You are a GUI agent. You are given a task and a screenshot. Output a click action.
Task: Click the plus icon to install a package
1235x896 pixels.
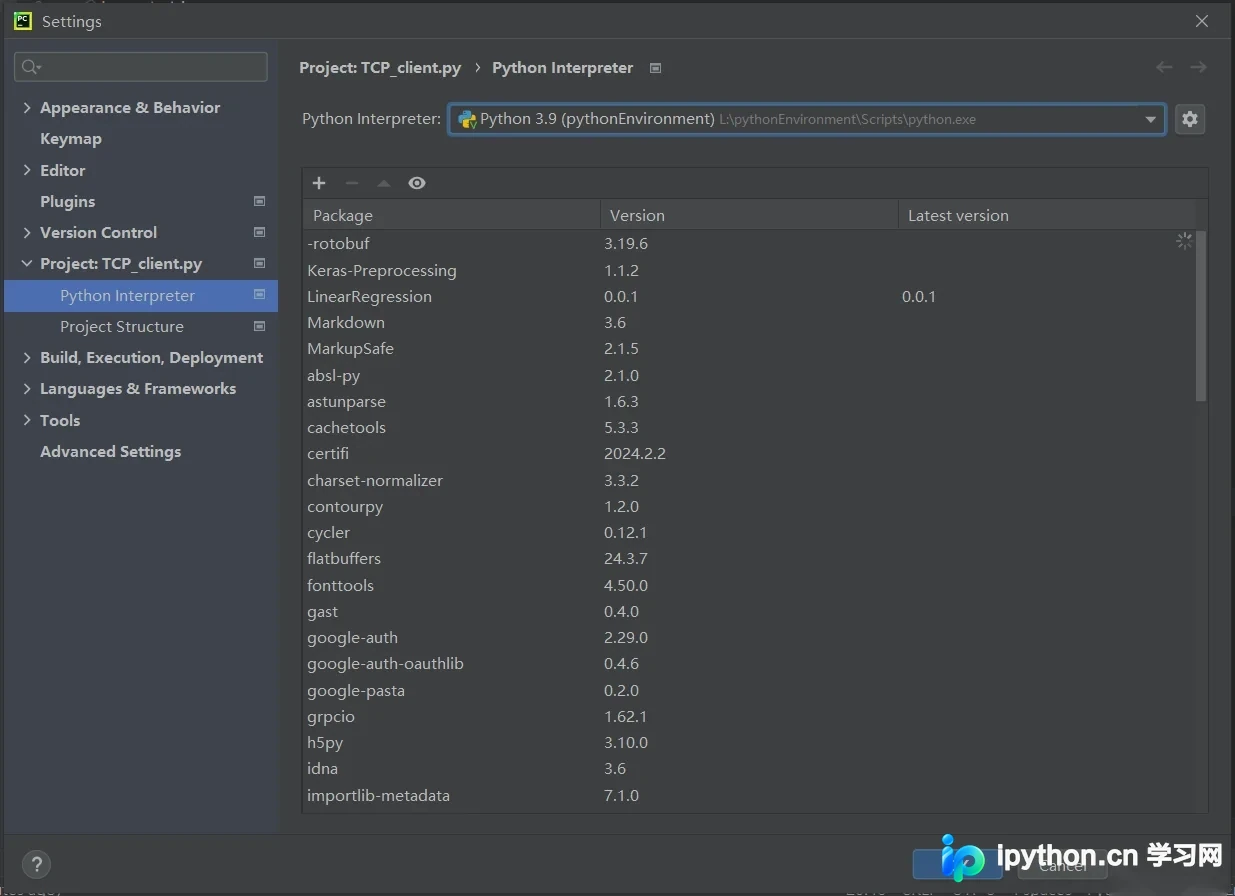[319, 183]
